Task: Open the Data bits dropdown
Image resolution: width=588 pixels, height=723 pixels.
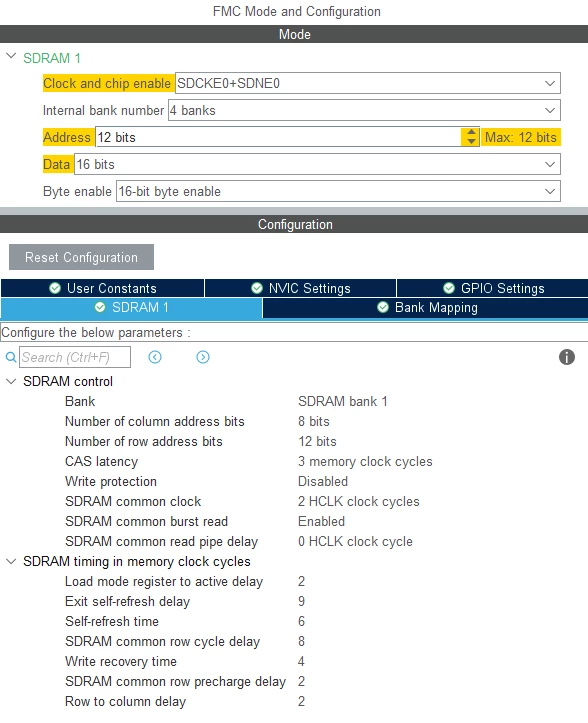Action: click(x=317, y=164)
